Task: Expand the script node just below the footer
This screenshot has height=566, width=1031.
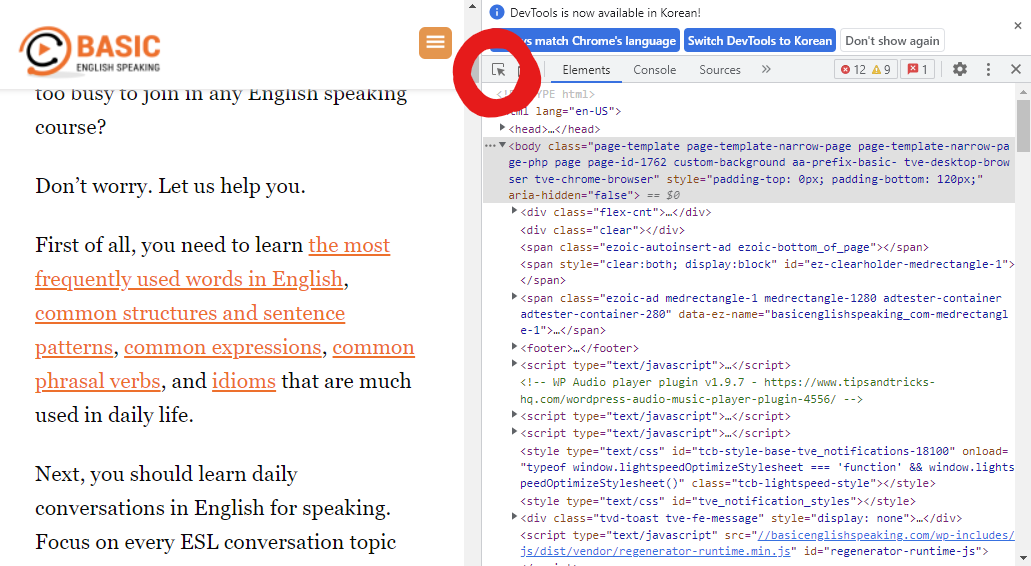Action: [x=514, y=364]
